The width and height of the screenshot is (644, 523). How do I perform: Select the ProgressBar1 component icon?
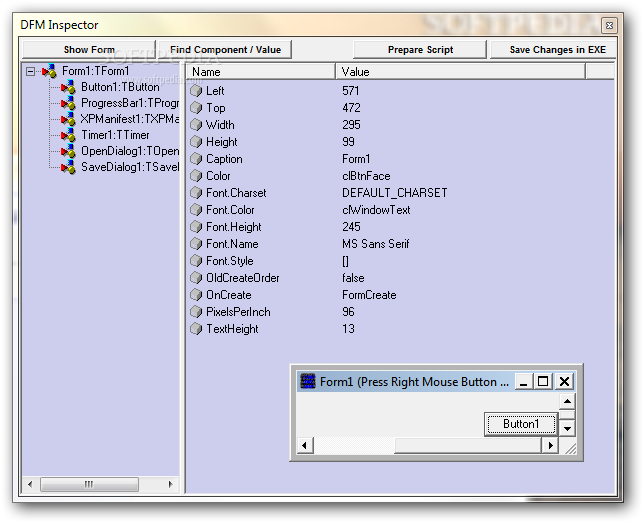click(68, 103)
